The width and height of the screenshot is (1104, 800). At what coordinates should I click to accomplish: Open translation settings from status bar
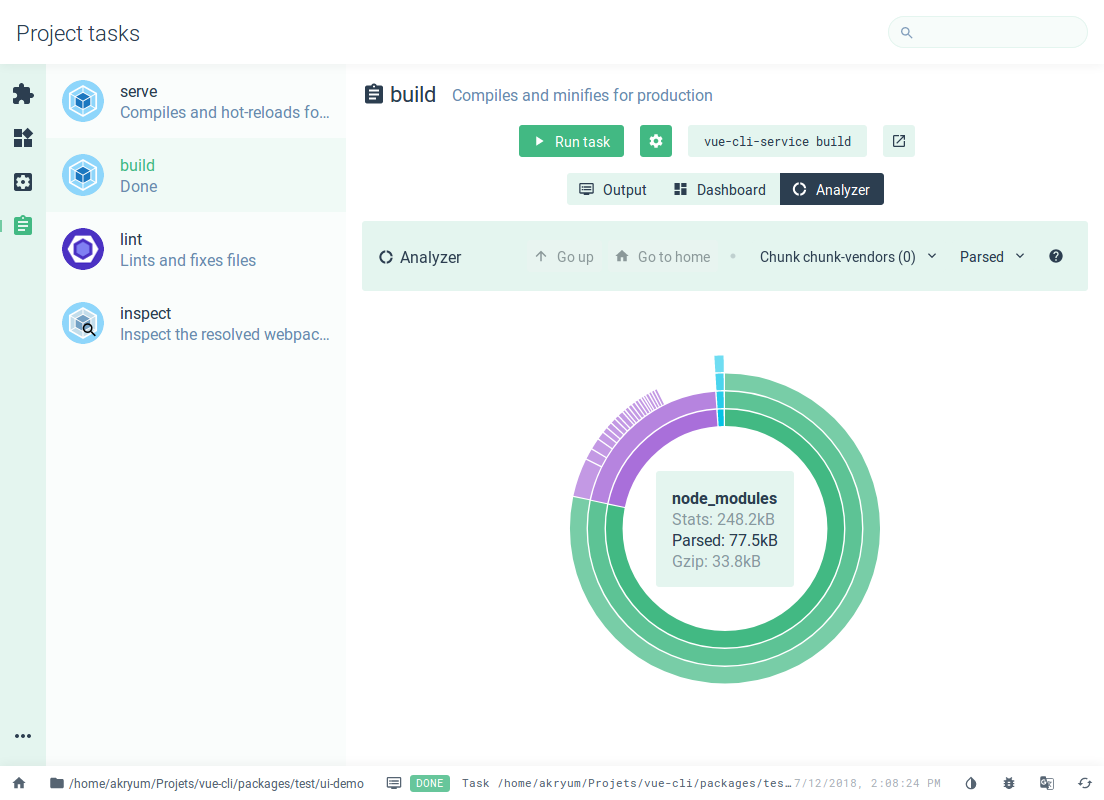(x=1046, y=783)
